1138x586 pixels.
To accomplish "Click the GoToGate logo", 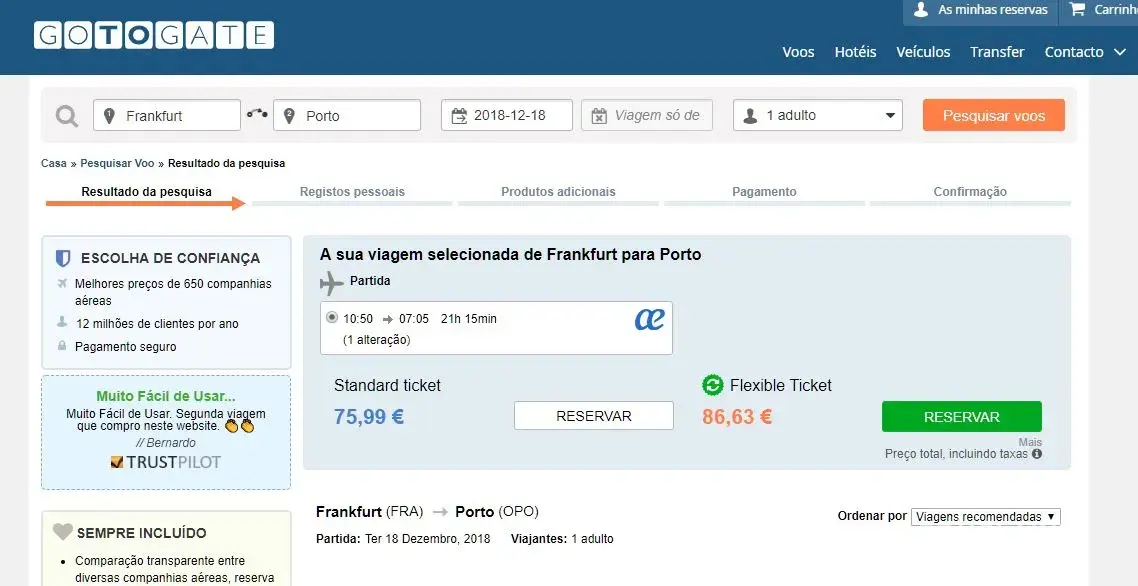I will 154,36.
